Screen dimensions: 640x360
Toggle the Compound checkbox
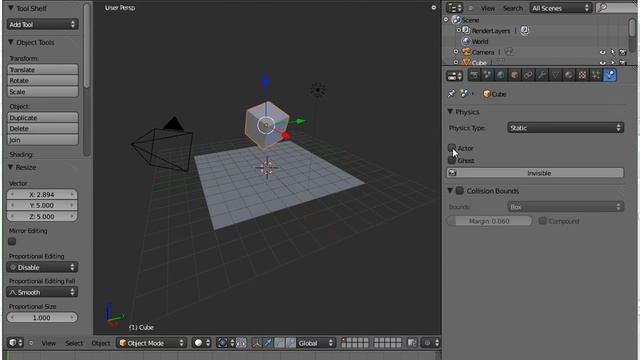542,221
